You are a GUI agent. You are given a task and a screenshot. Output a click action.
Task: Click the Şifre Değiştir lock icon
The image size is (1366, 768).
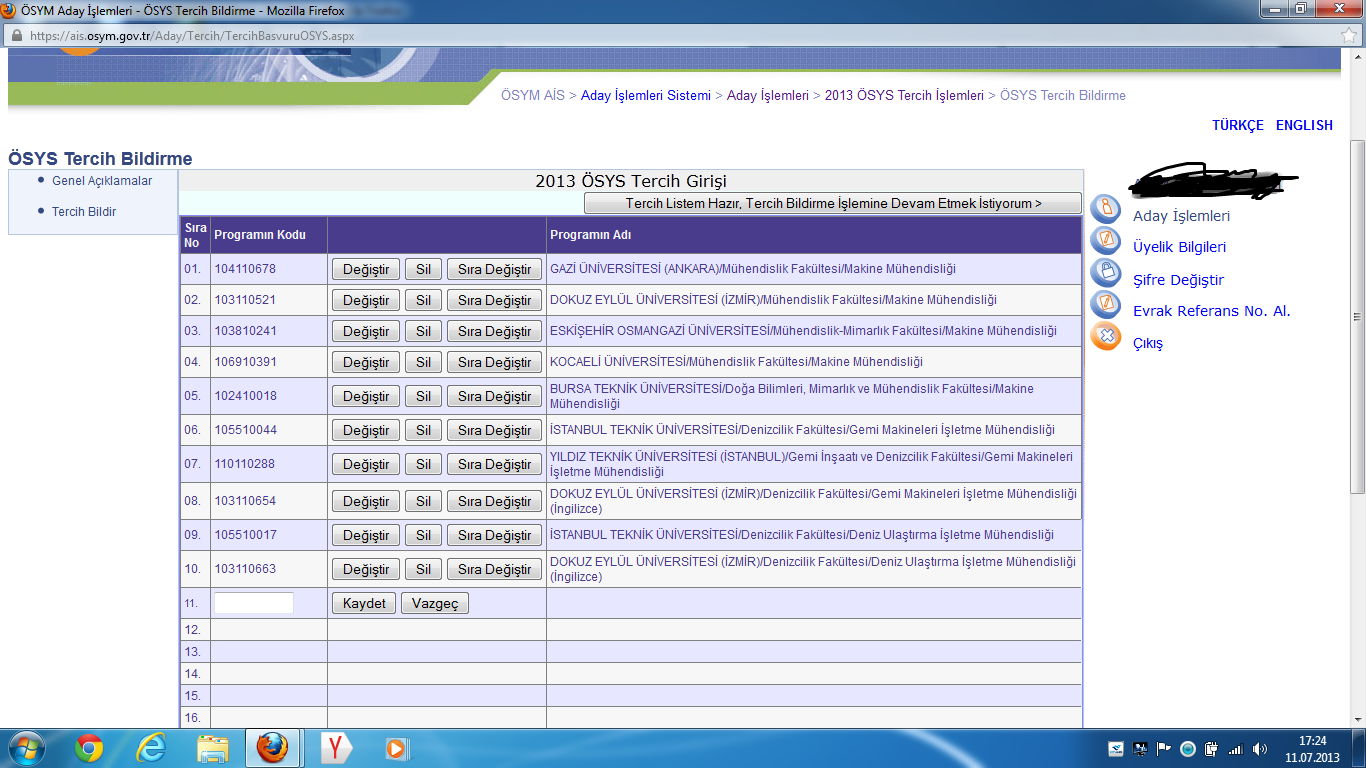1105,273
